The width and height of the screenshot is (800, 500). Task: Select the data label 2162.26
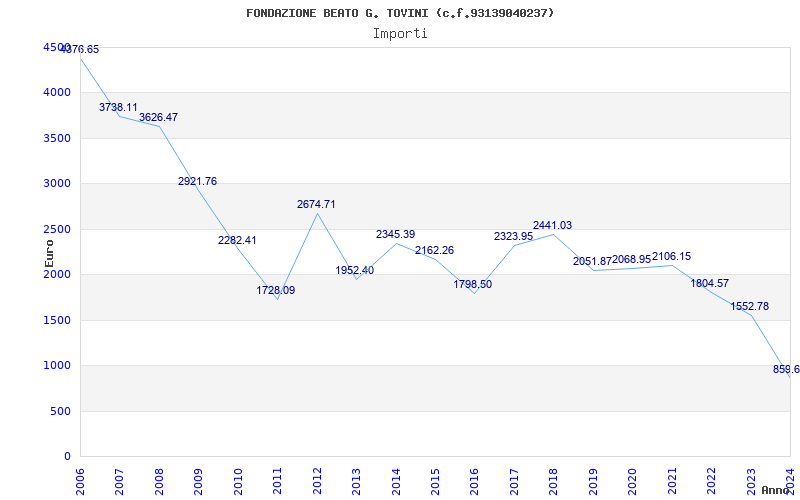tap(434, 251)
